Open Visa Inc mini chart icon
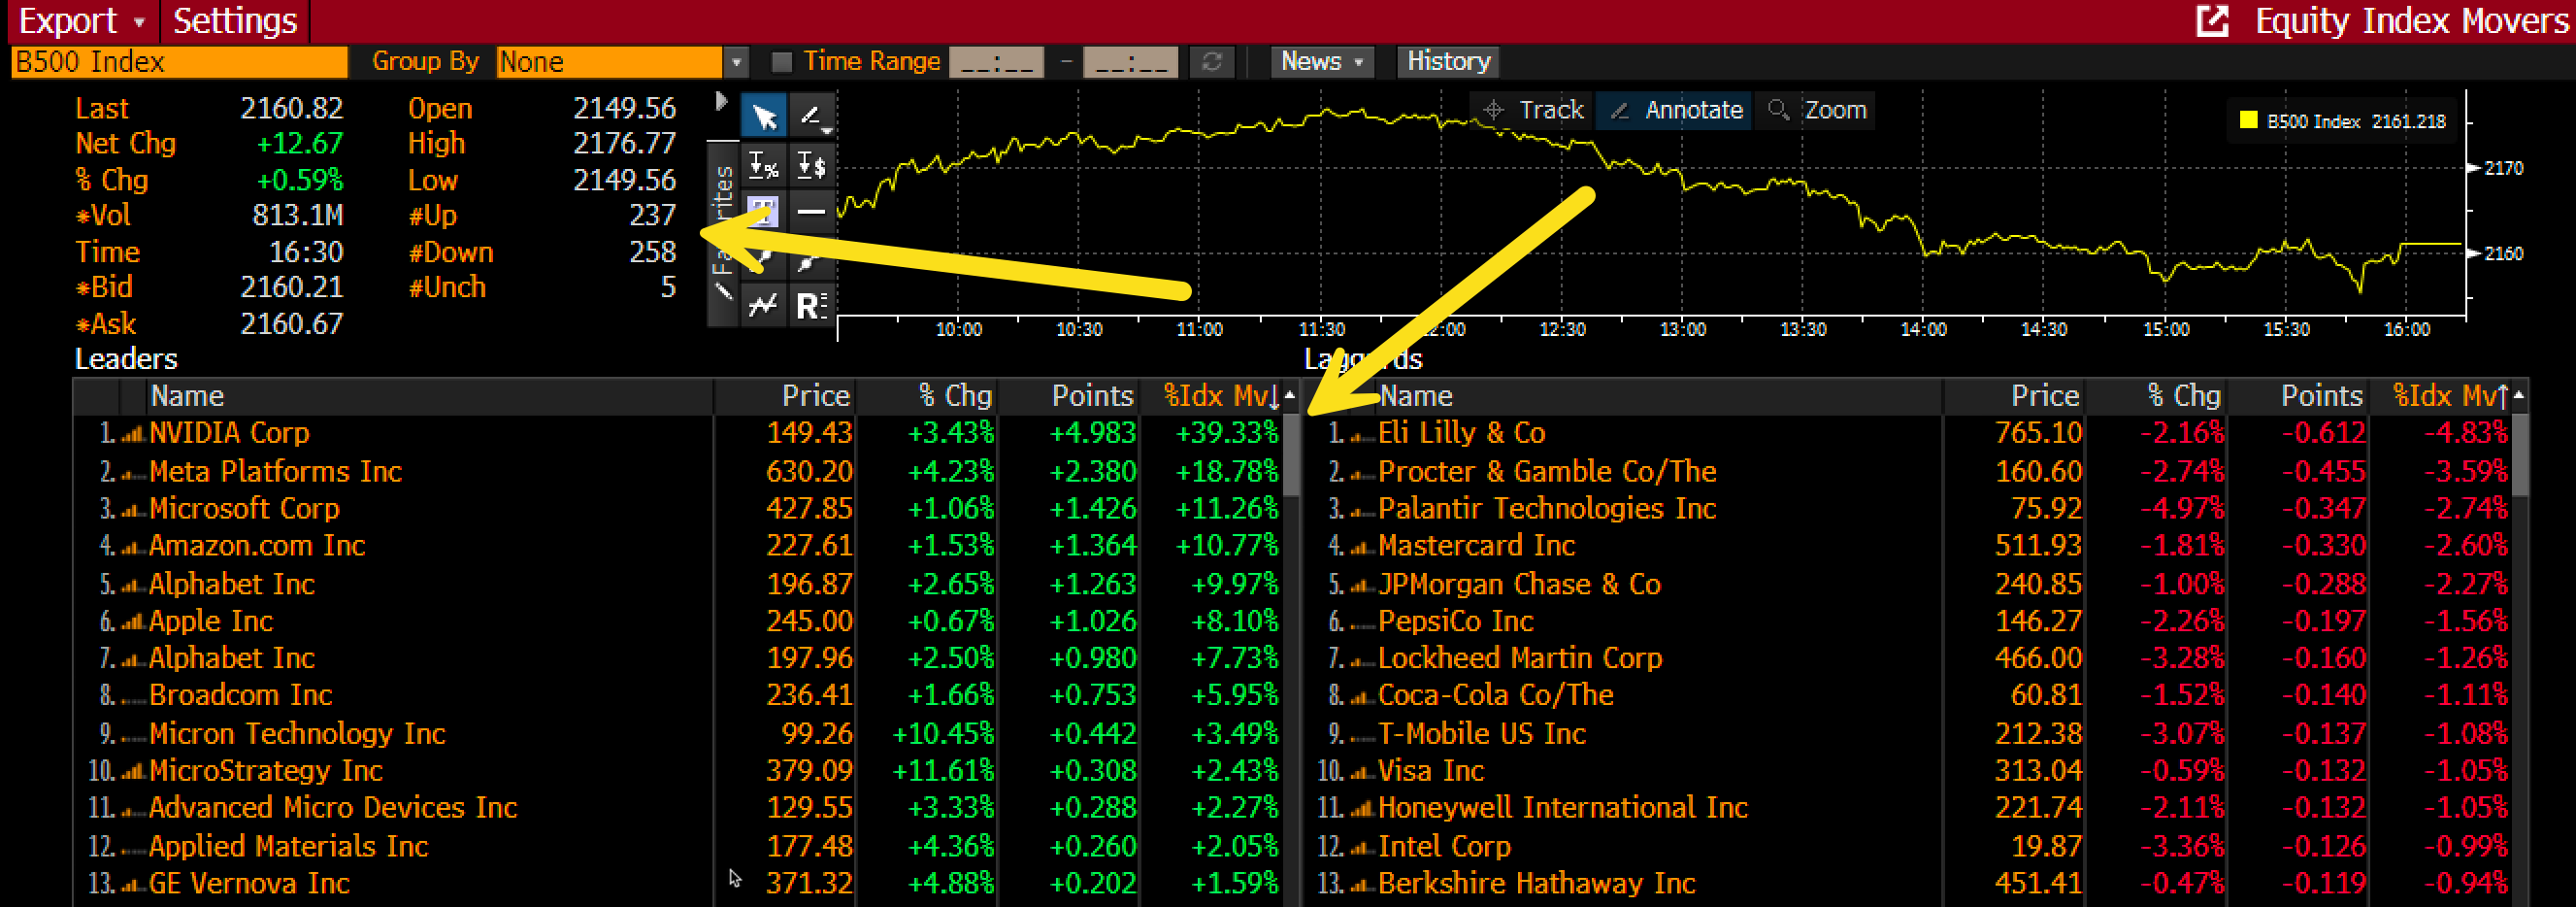Screen dimensions: 2576x907 (1361, 772)
